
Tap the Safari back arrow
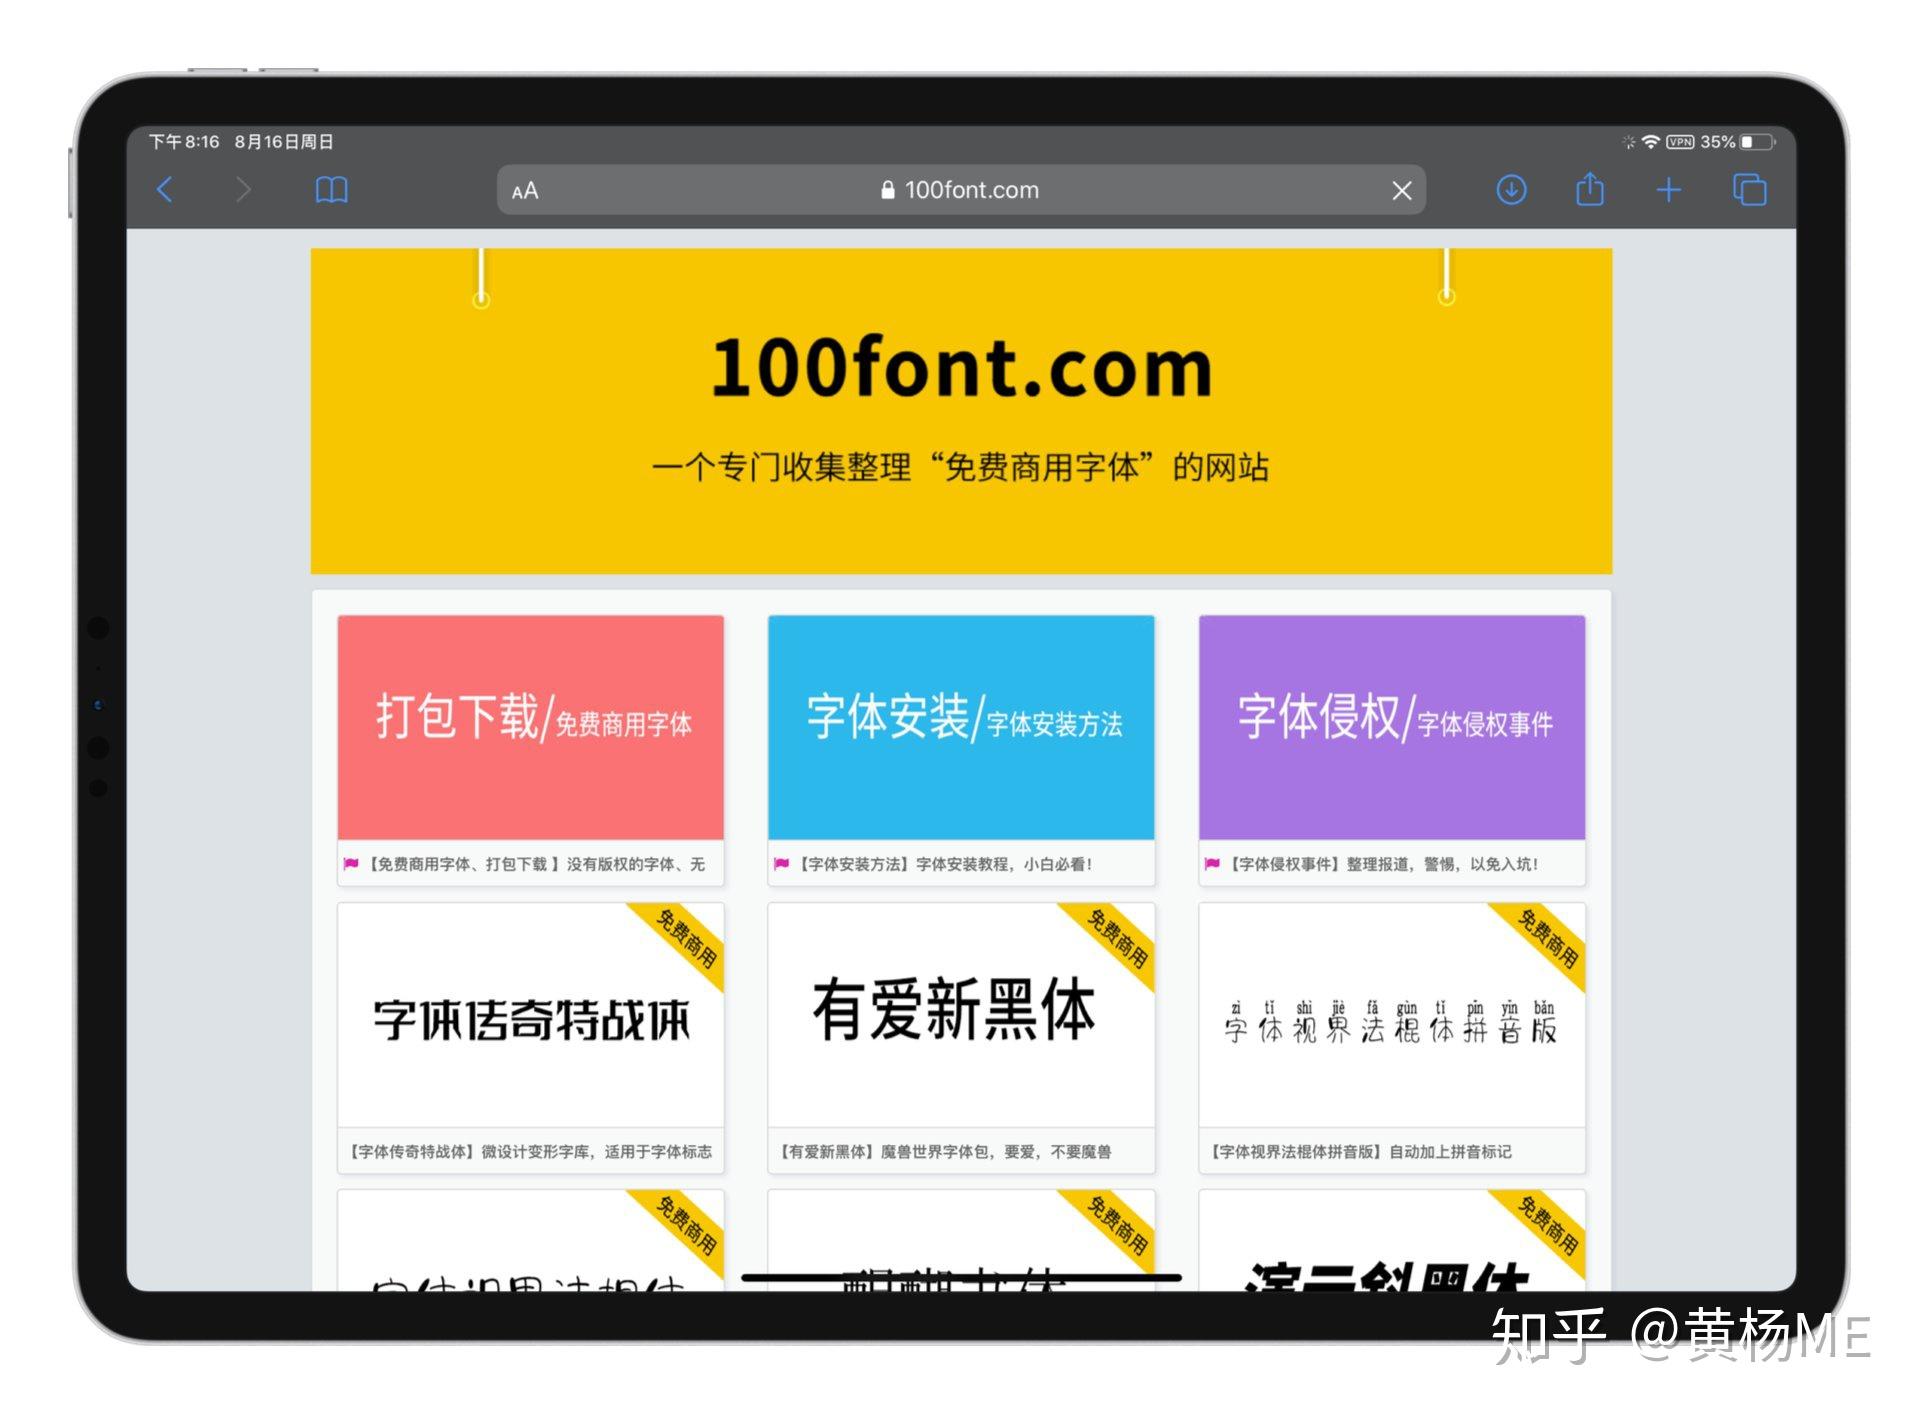click(x=166, y=190)
